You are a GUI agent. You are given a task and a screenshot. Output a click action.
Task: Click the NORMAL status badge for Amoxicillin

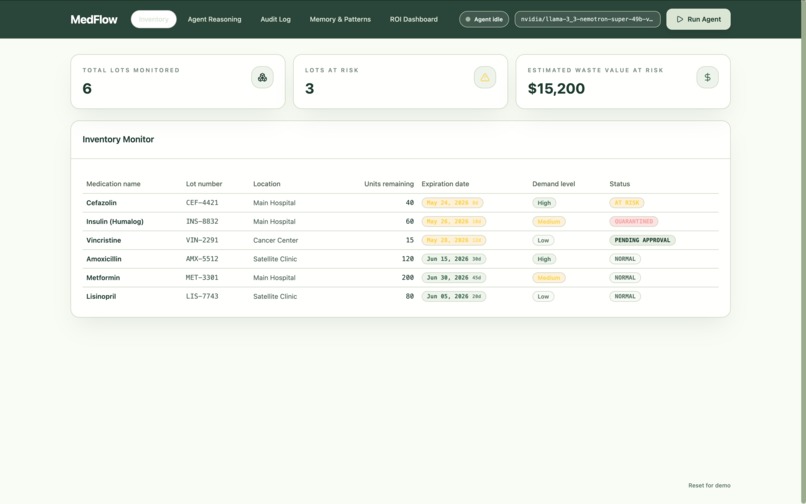click(x=625, y=259)
